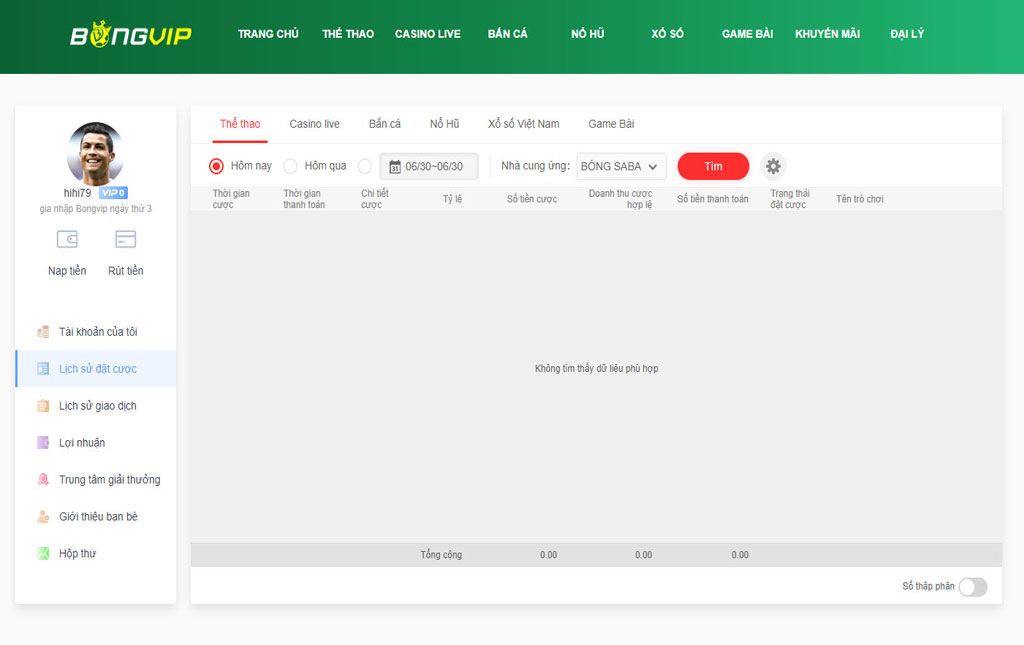Viewport: 1024px width, 645px height.
Task: Open settings via the gear icon
Action: pos(773,166)
